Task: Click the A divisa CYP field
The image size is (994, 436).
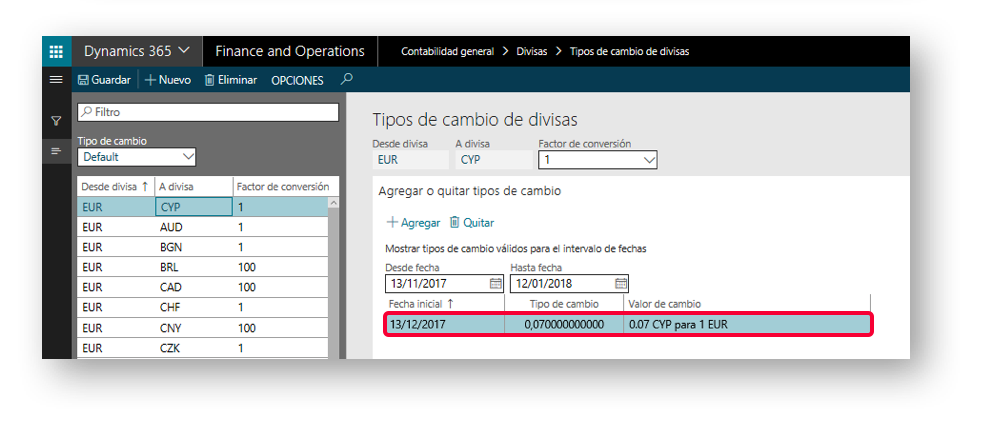Action: tap(493, 160)
